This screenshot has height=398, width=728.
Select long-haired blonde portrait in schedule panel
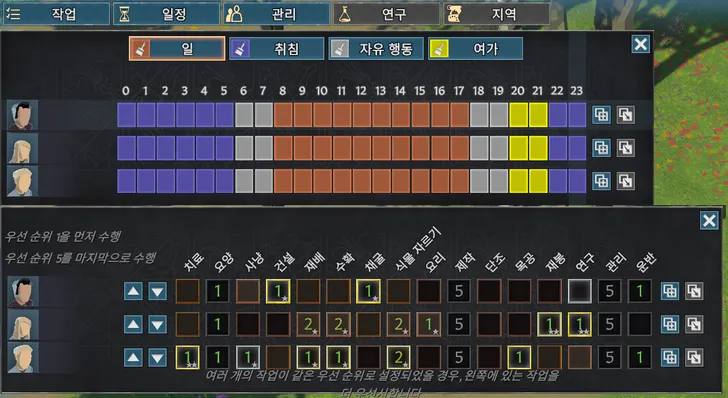(x=22, y=149)
